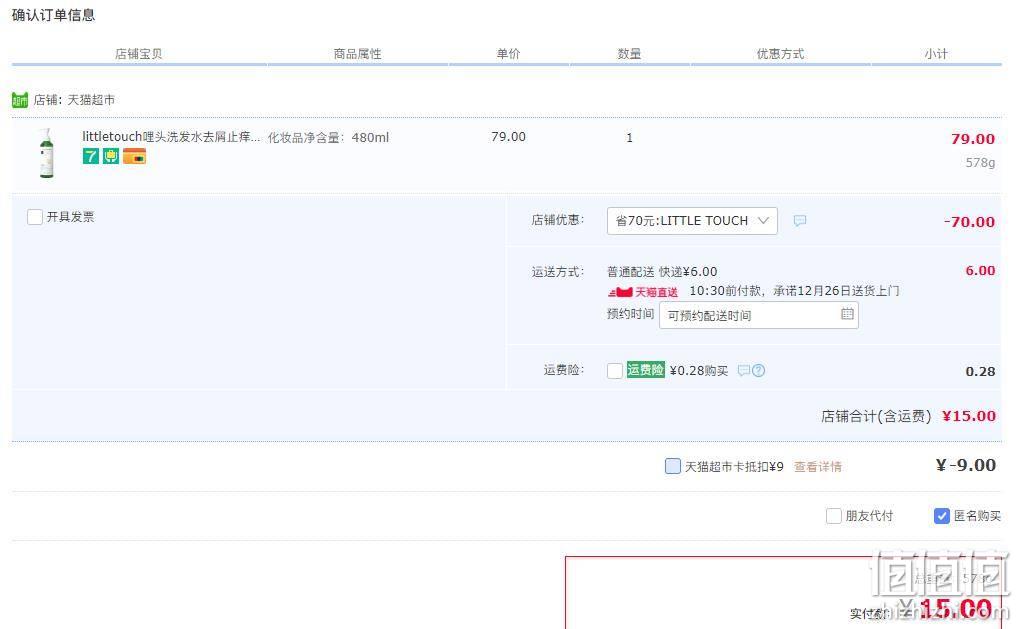The image size is (1019, 629).
Task: Tick the 开具发票 invoice checkbox
Action: point(35,217)
